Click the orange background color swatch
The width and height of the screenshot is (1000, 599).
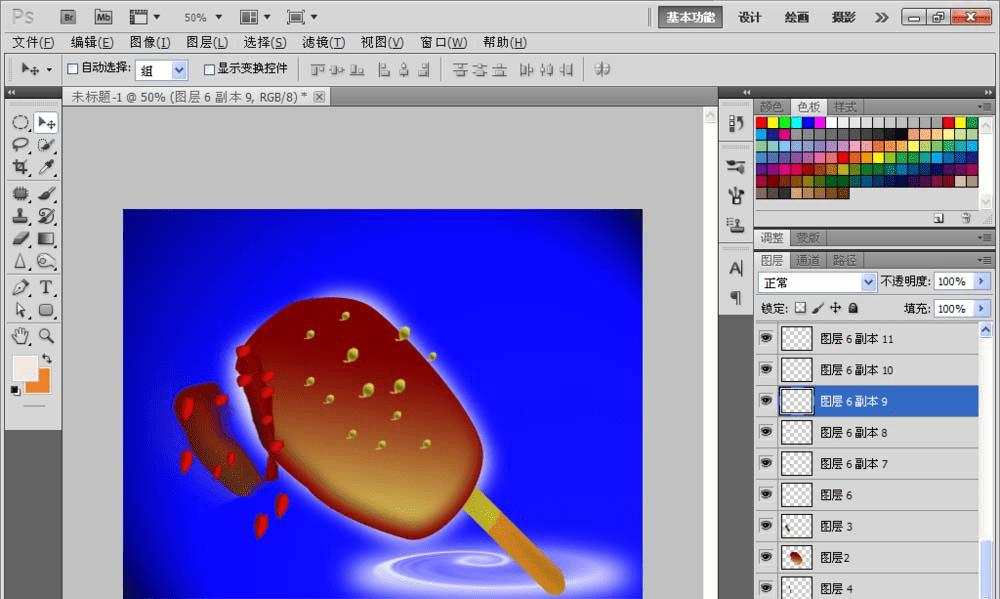click(38, 381)
